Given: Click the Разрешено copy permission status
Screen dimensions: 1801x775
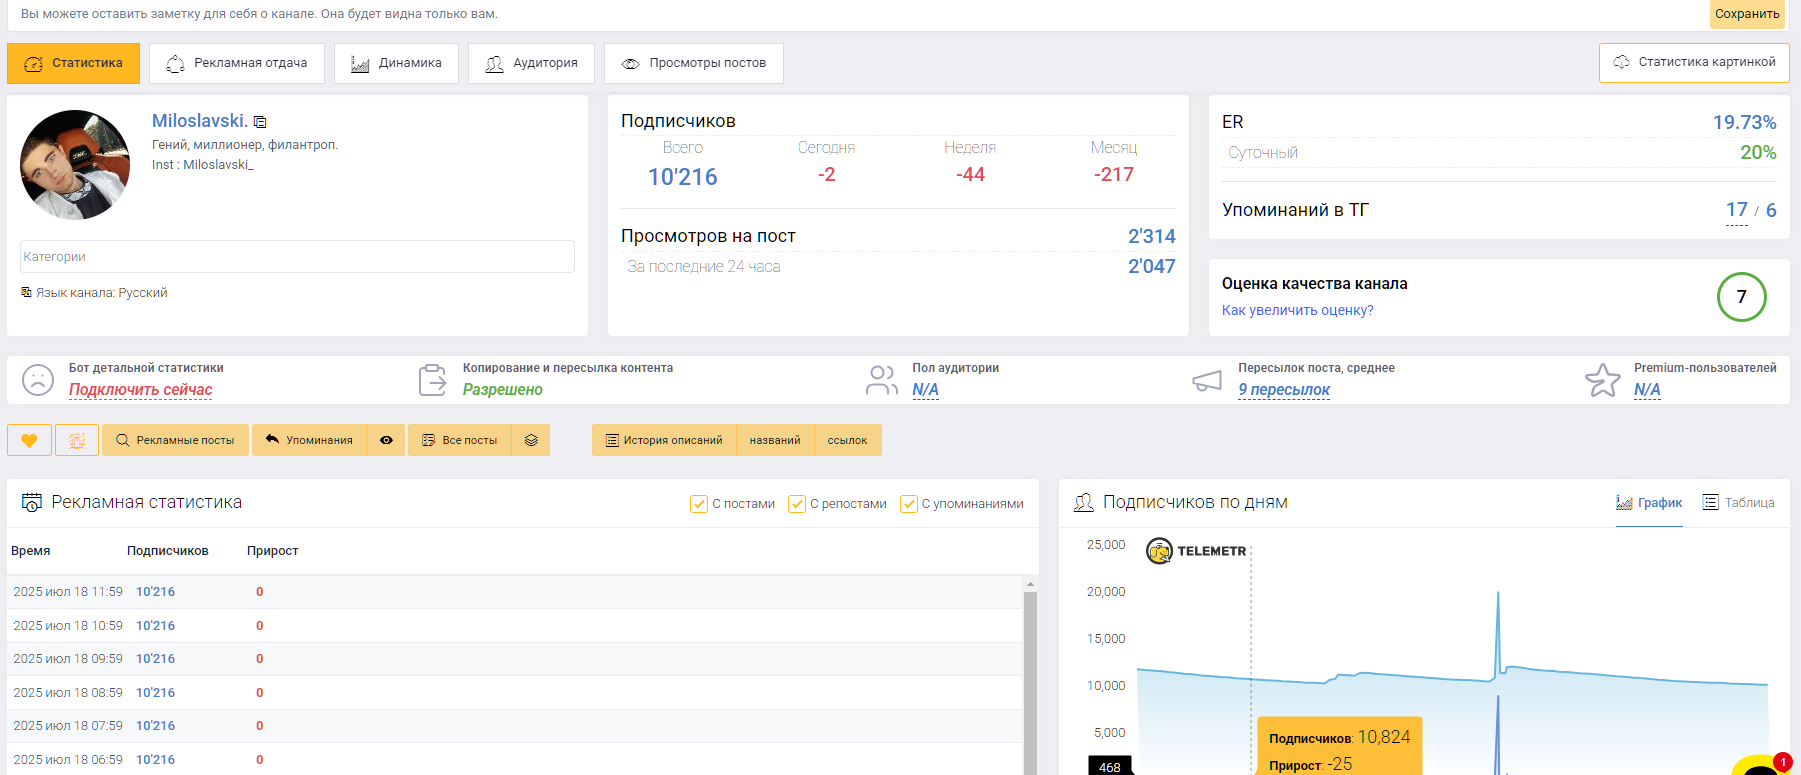Looking at the screenshot, I should pyautogui.click(x=503, y=390).
